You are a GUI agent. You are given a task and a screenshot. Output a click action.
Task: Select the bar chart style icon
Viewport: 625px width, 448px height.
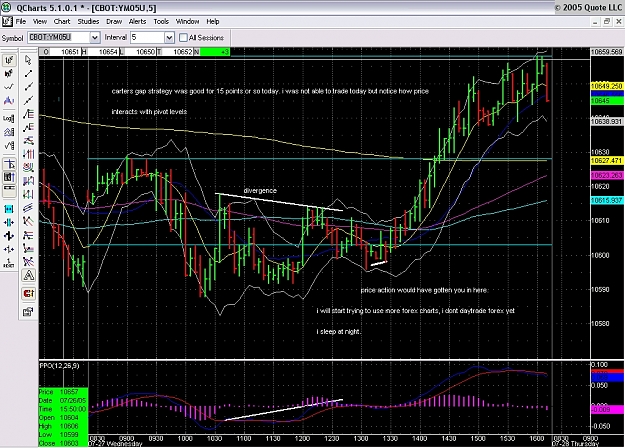coord(9,60)
